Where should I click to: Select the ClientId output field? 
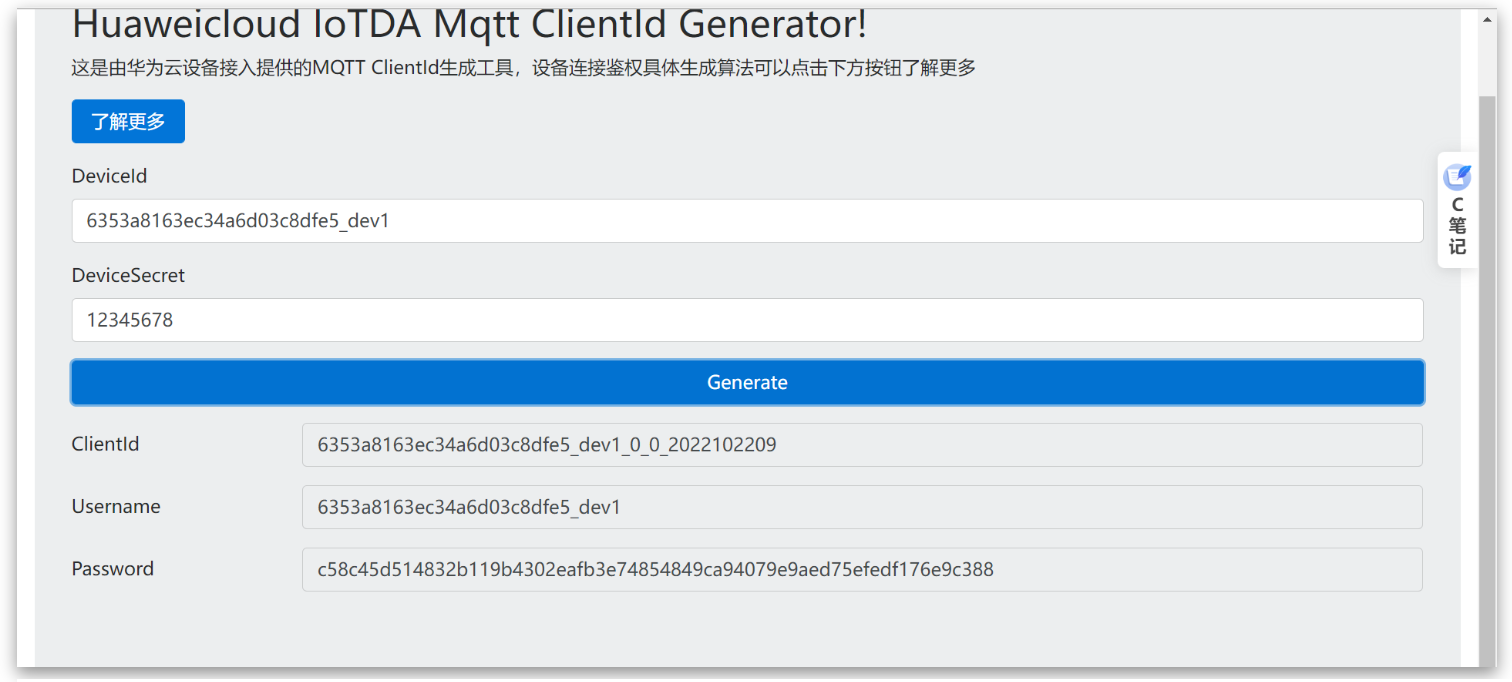click(861, 445)
